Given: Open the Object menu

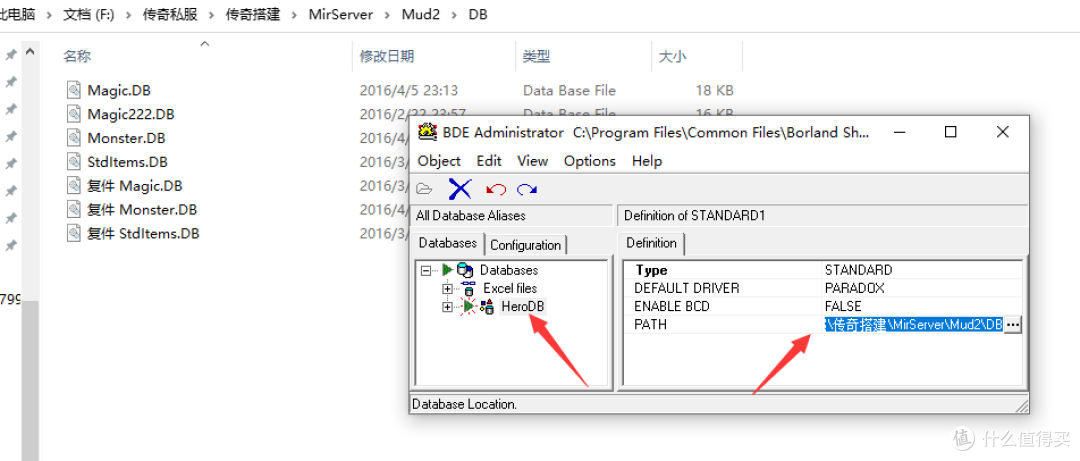Looking at the screenshot, I should [x=439, y=161].
